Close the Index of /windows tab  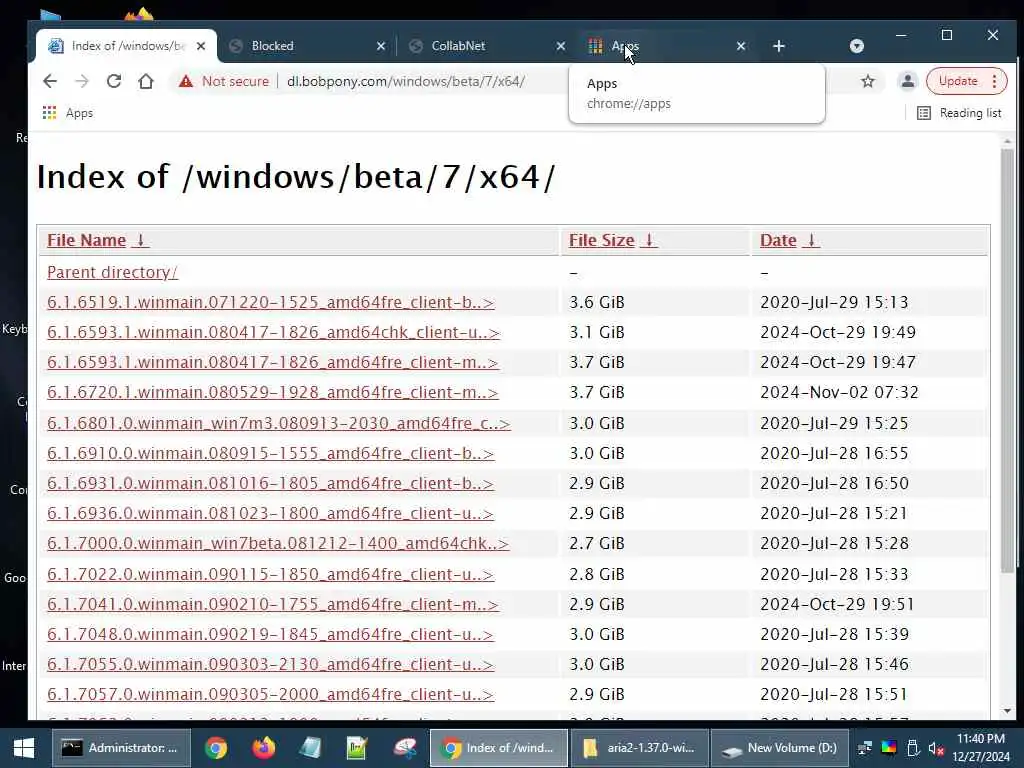[201, 46]
